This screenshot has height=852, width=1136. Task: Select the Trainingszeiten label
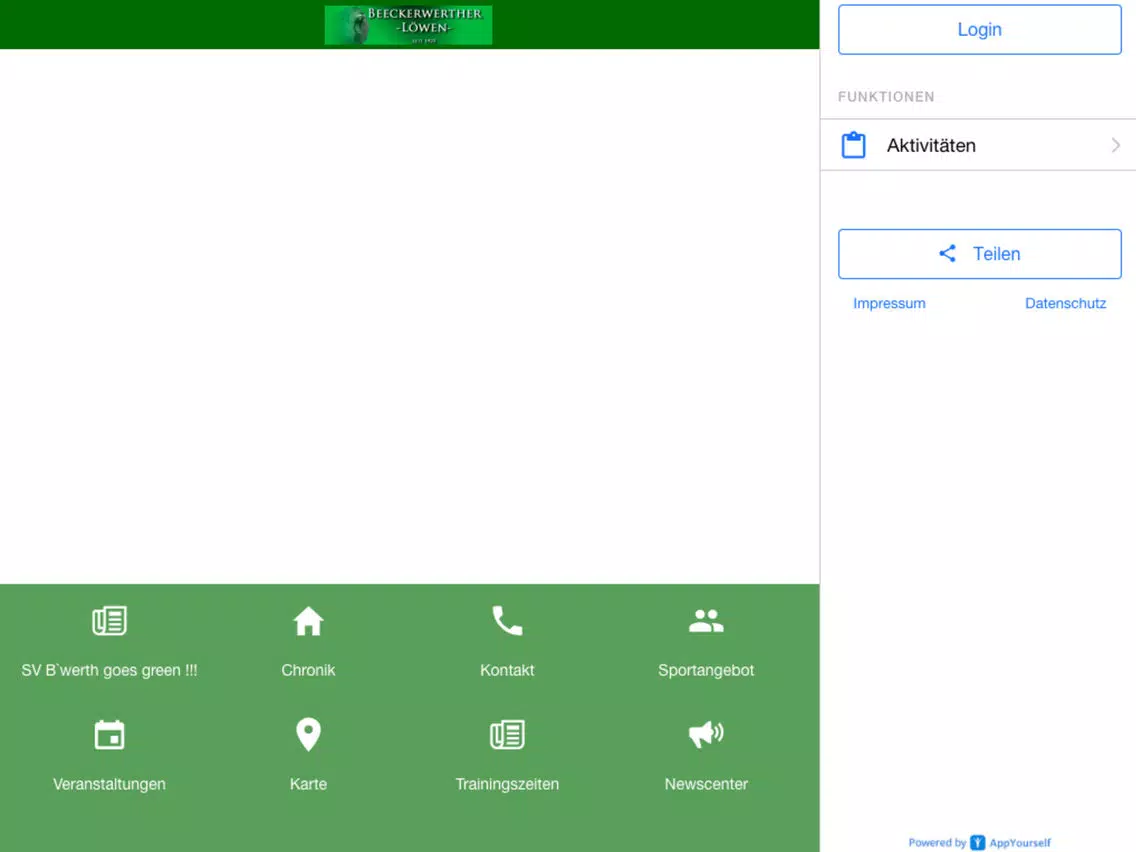click(x=507, y=784)
